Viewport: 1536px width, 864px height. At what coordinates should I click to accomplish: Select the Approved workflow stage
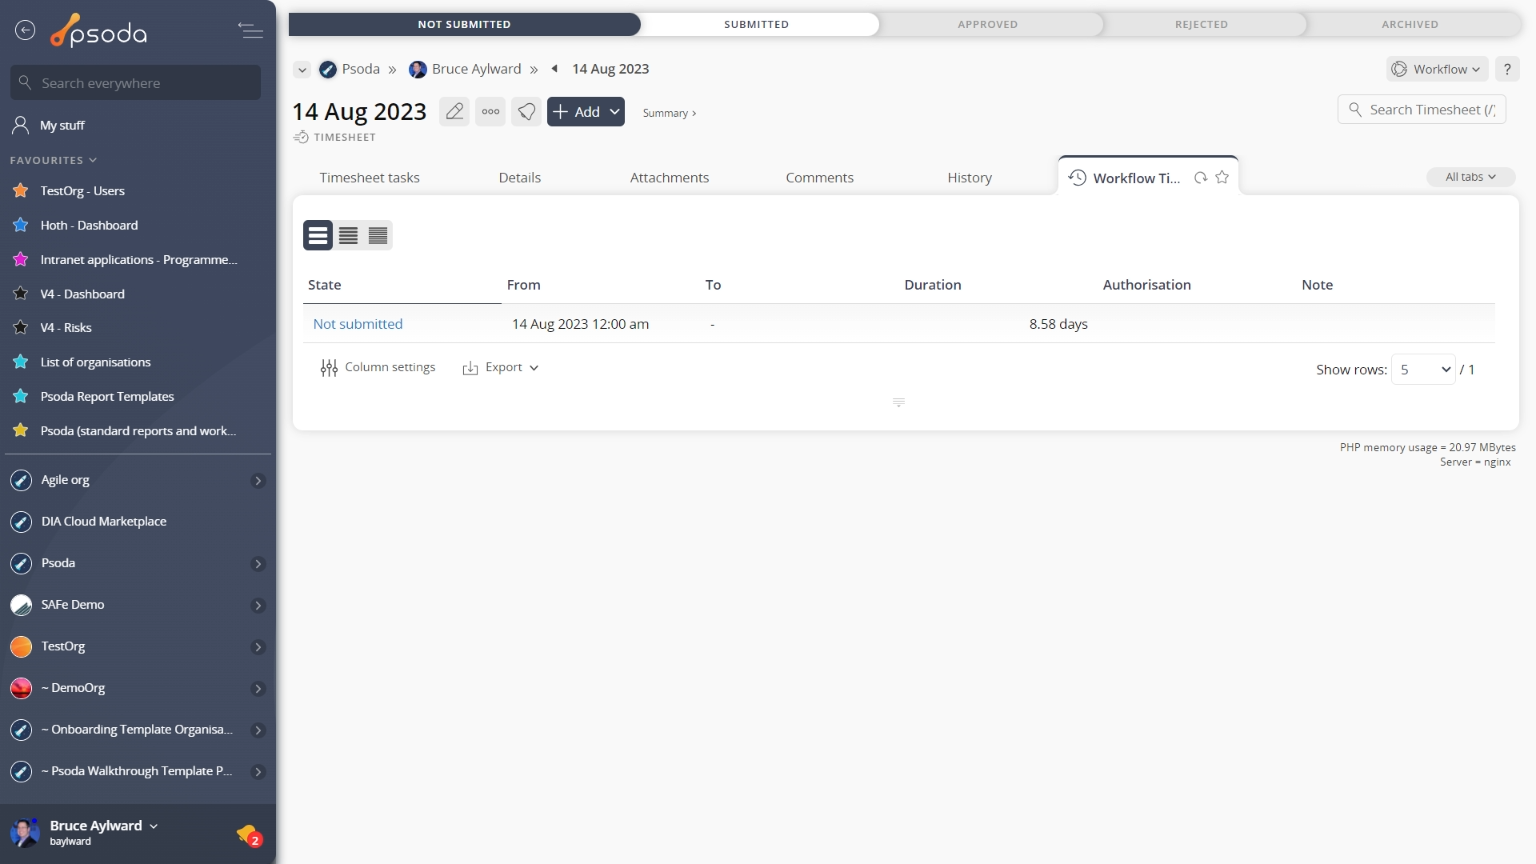click(988, 24)
